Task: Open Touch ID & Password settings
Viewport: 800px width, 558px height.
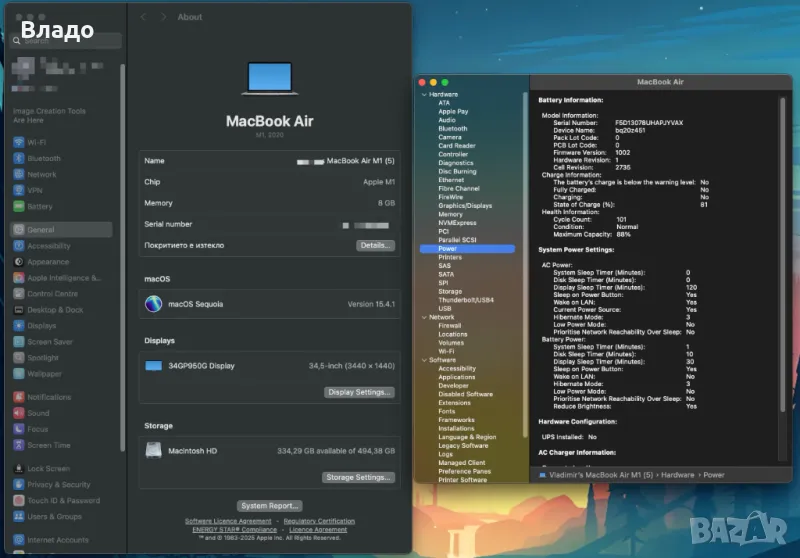Action: [19, 501]
